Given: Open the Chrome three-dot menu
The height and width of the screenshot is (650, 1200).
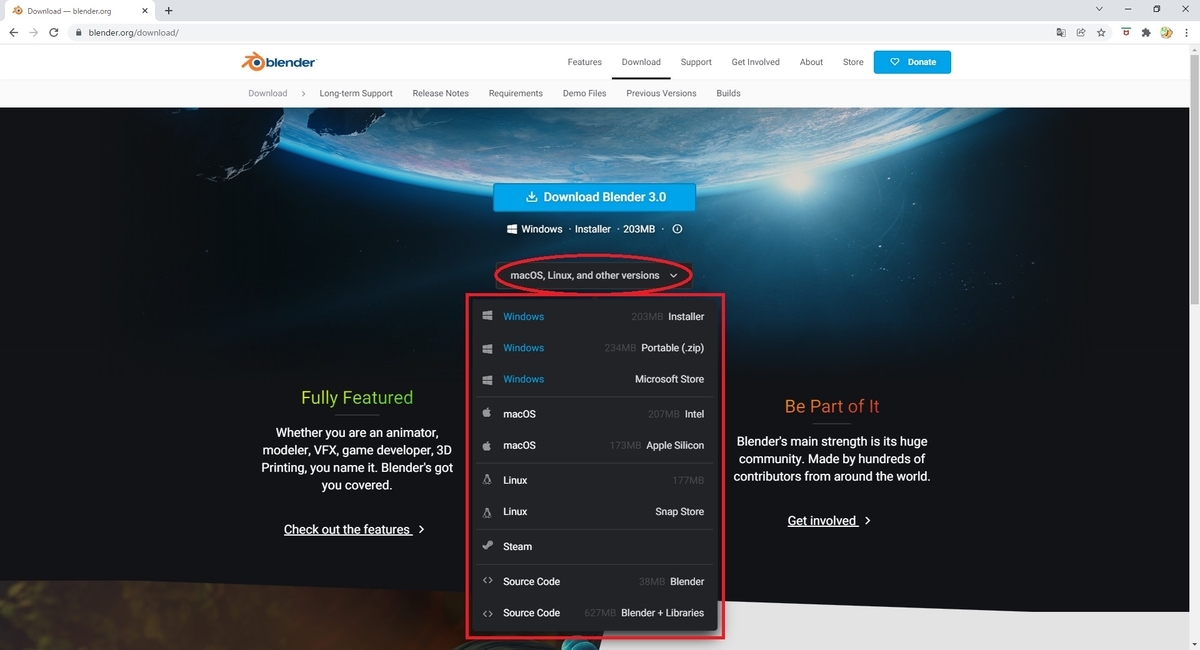Looking at the screenshot, I should pos(1187,32).
